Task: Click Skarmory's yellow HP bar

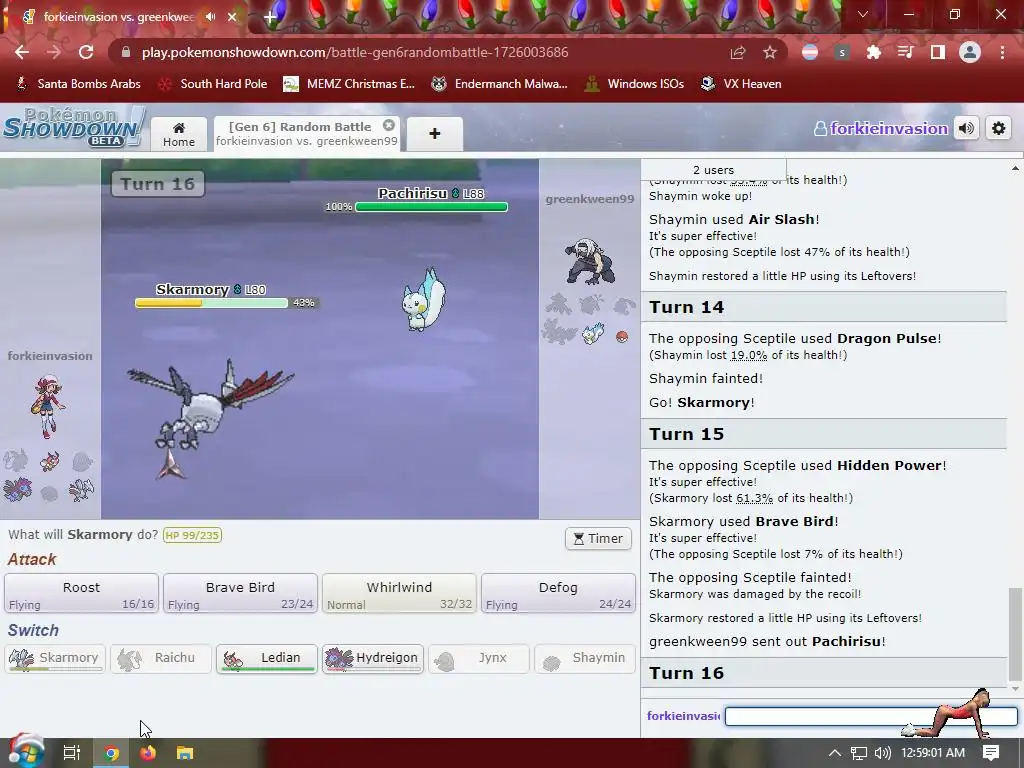Action: 211,303
